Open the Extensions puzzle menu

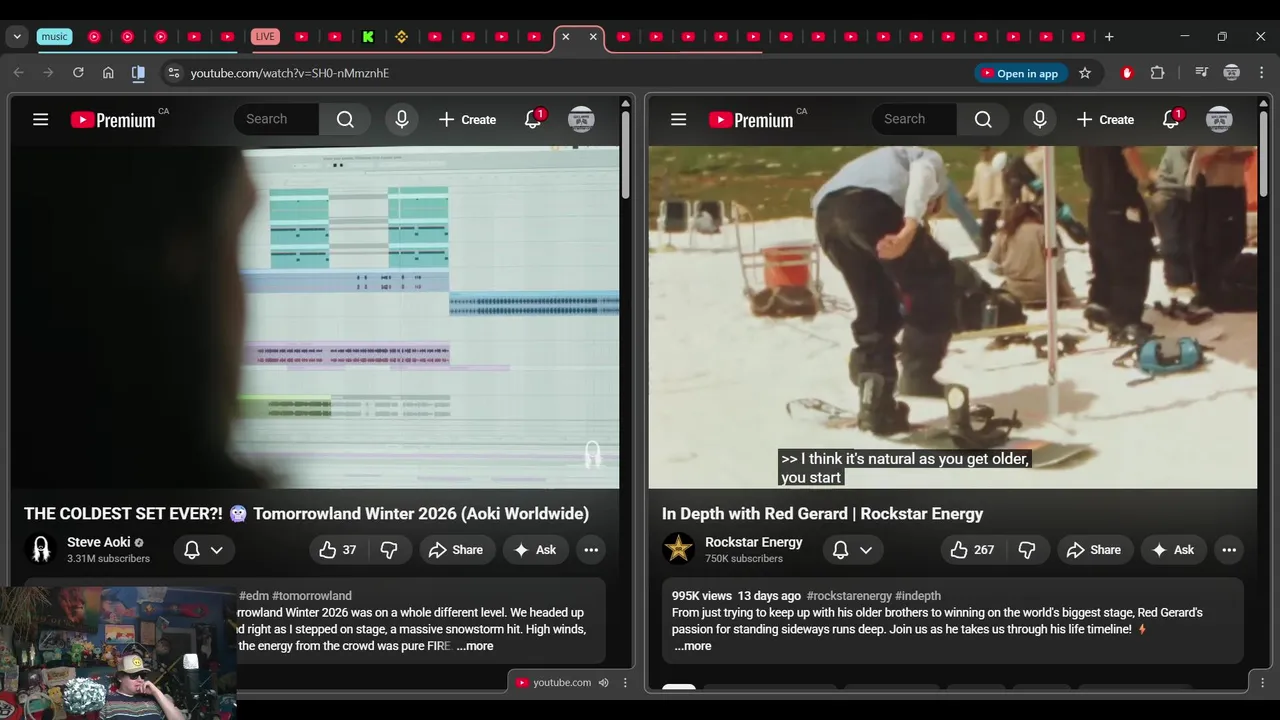pyautogui.click(x=1157, y=73)
